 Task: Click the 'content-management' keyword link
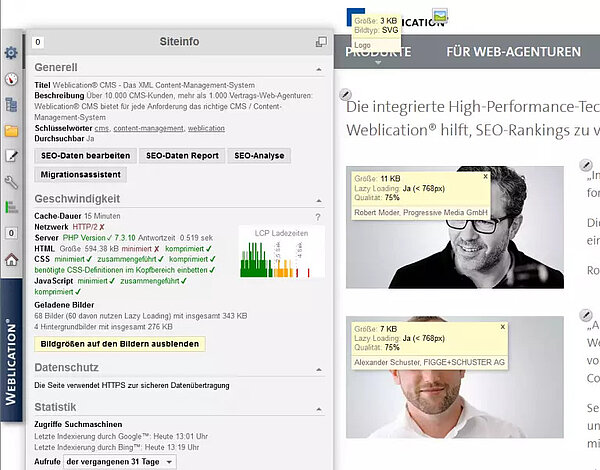[x=148, y=129]
